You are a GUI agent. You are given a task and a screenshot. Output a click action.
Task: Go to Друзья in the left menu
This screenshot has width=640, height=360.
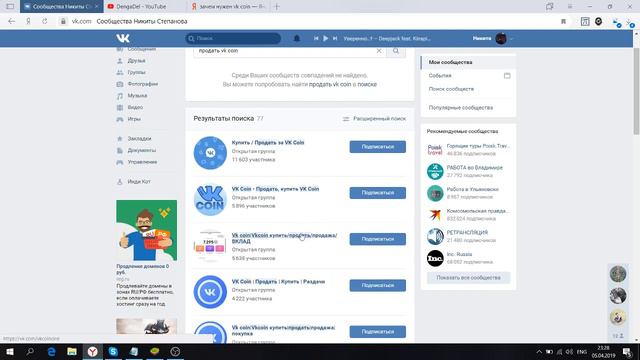(136, 61)
